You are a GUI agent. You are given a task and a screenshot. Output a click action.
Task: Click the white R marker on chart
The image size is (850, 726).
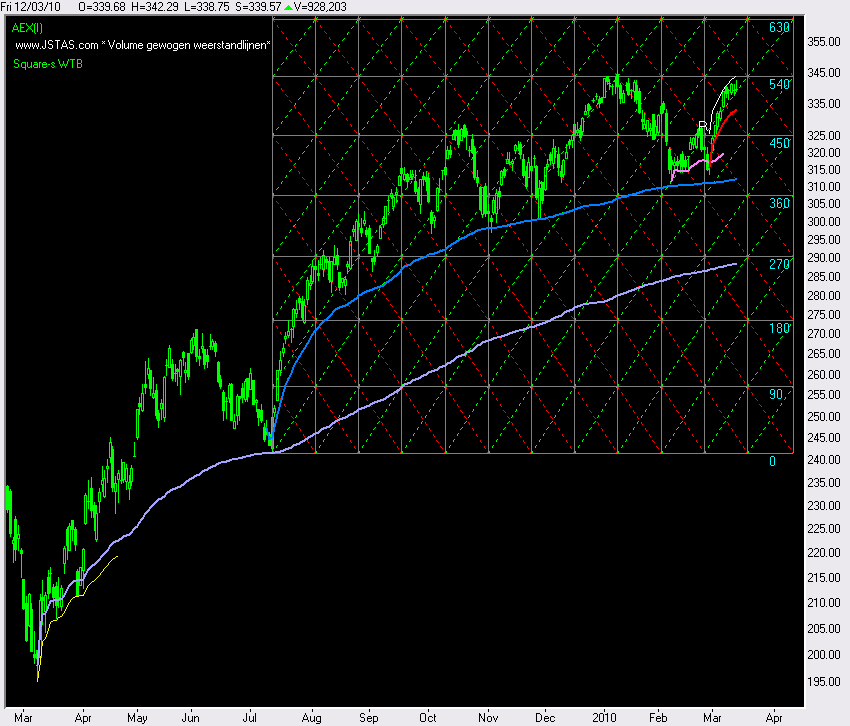click(x=702, y=126)
